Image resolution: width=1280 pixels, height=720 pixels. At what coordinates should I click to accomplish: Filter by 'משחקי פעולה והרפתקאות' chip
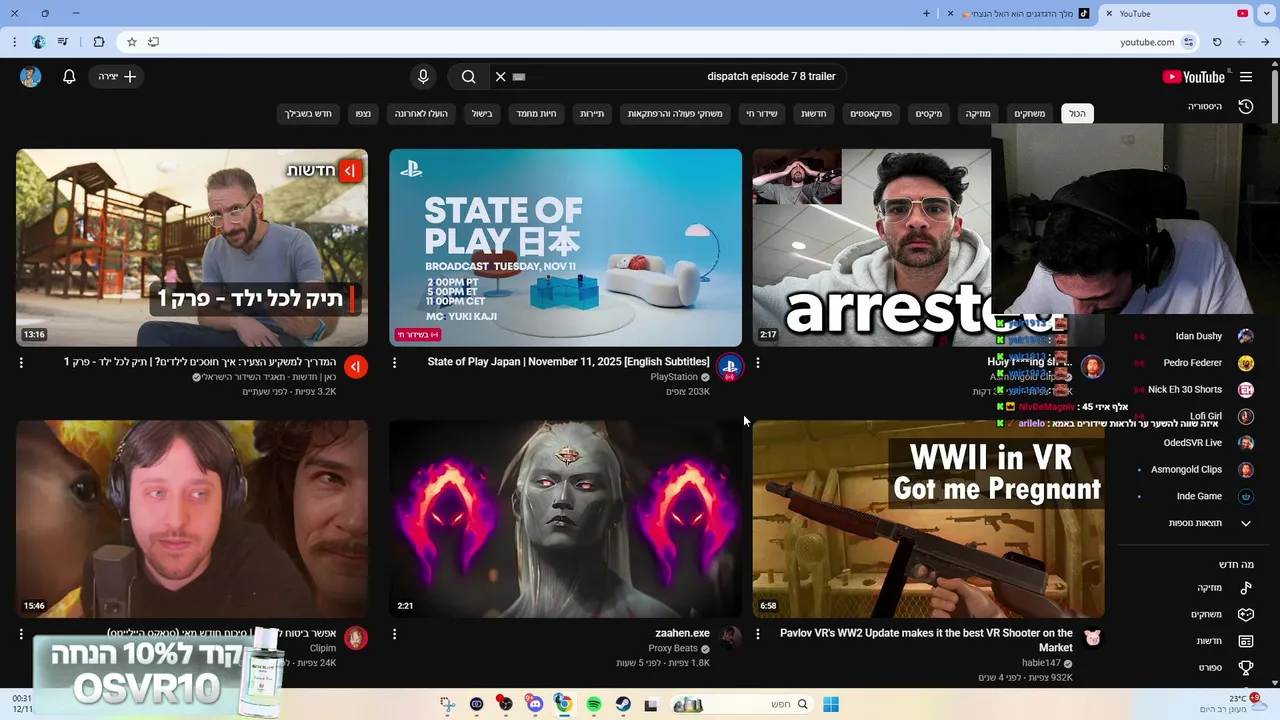tap(675, 114)
